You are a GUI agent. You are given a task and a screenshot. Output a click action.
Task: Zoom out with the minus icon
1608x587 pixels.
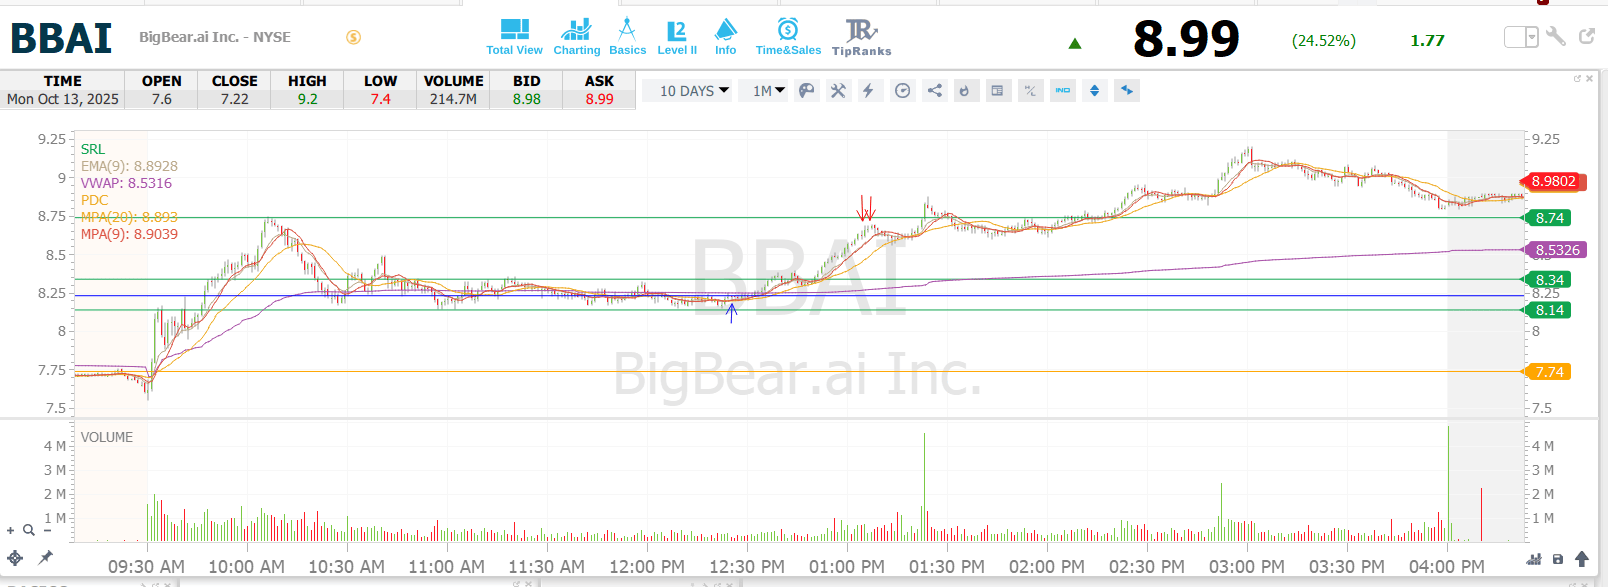(x=46, y=530)
